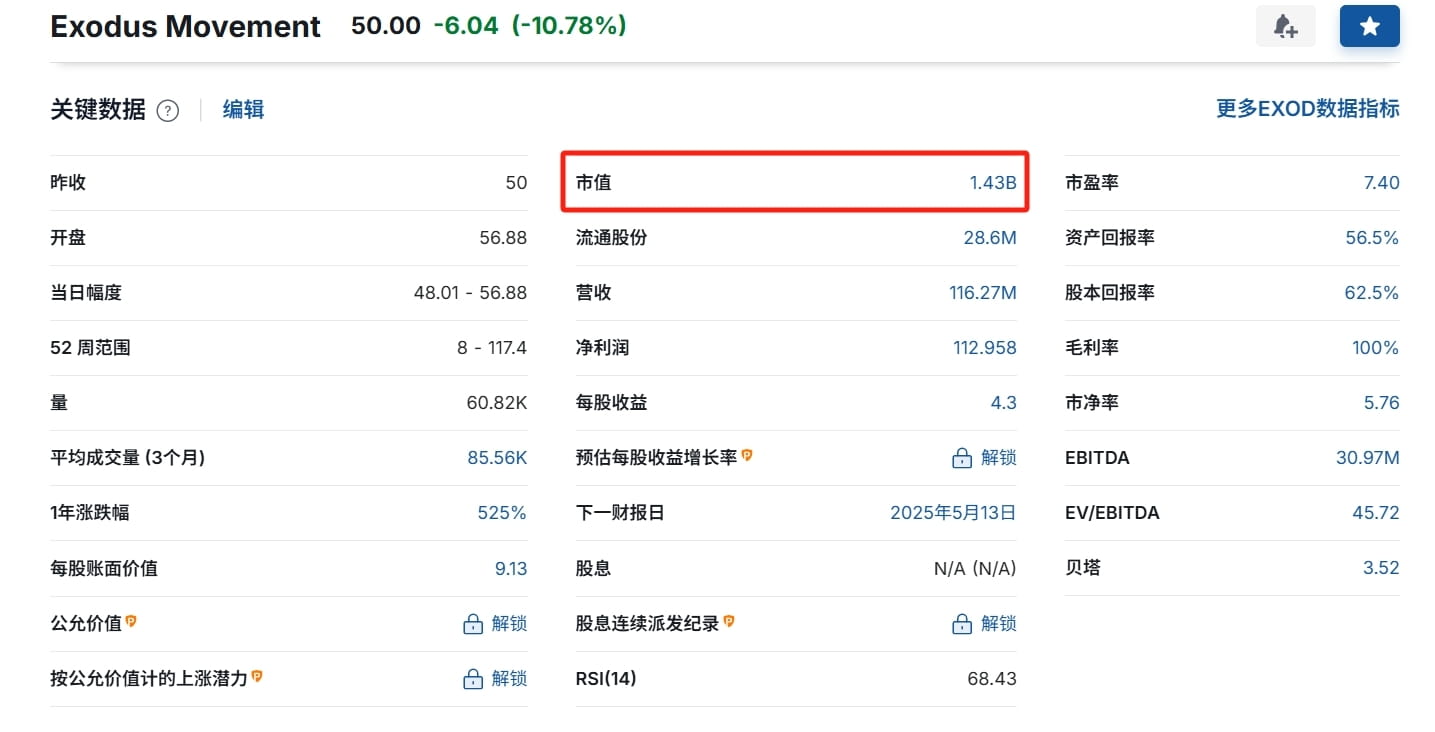Click the 1.43B market cap value
Viewport: 1435px width, 732px height.
click(x=992, y=183)
